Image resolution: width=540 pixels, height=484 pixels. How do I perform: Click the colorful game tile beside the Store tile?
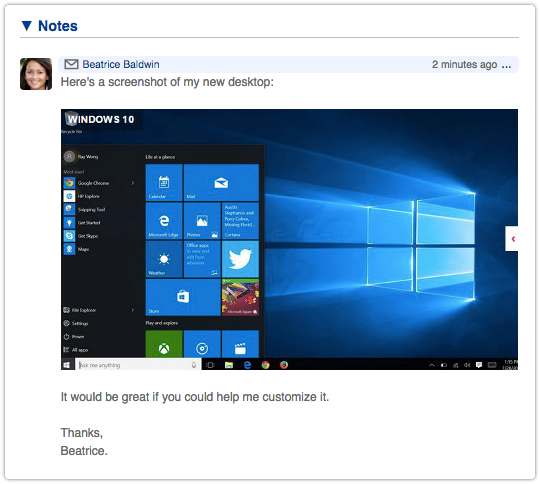point(240,297)
